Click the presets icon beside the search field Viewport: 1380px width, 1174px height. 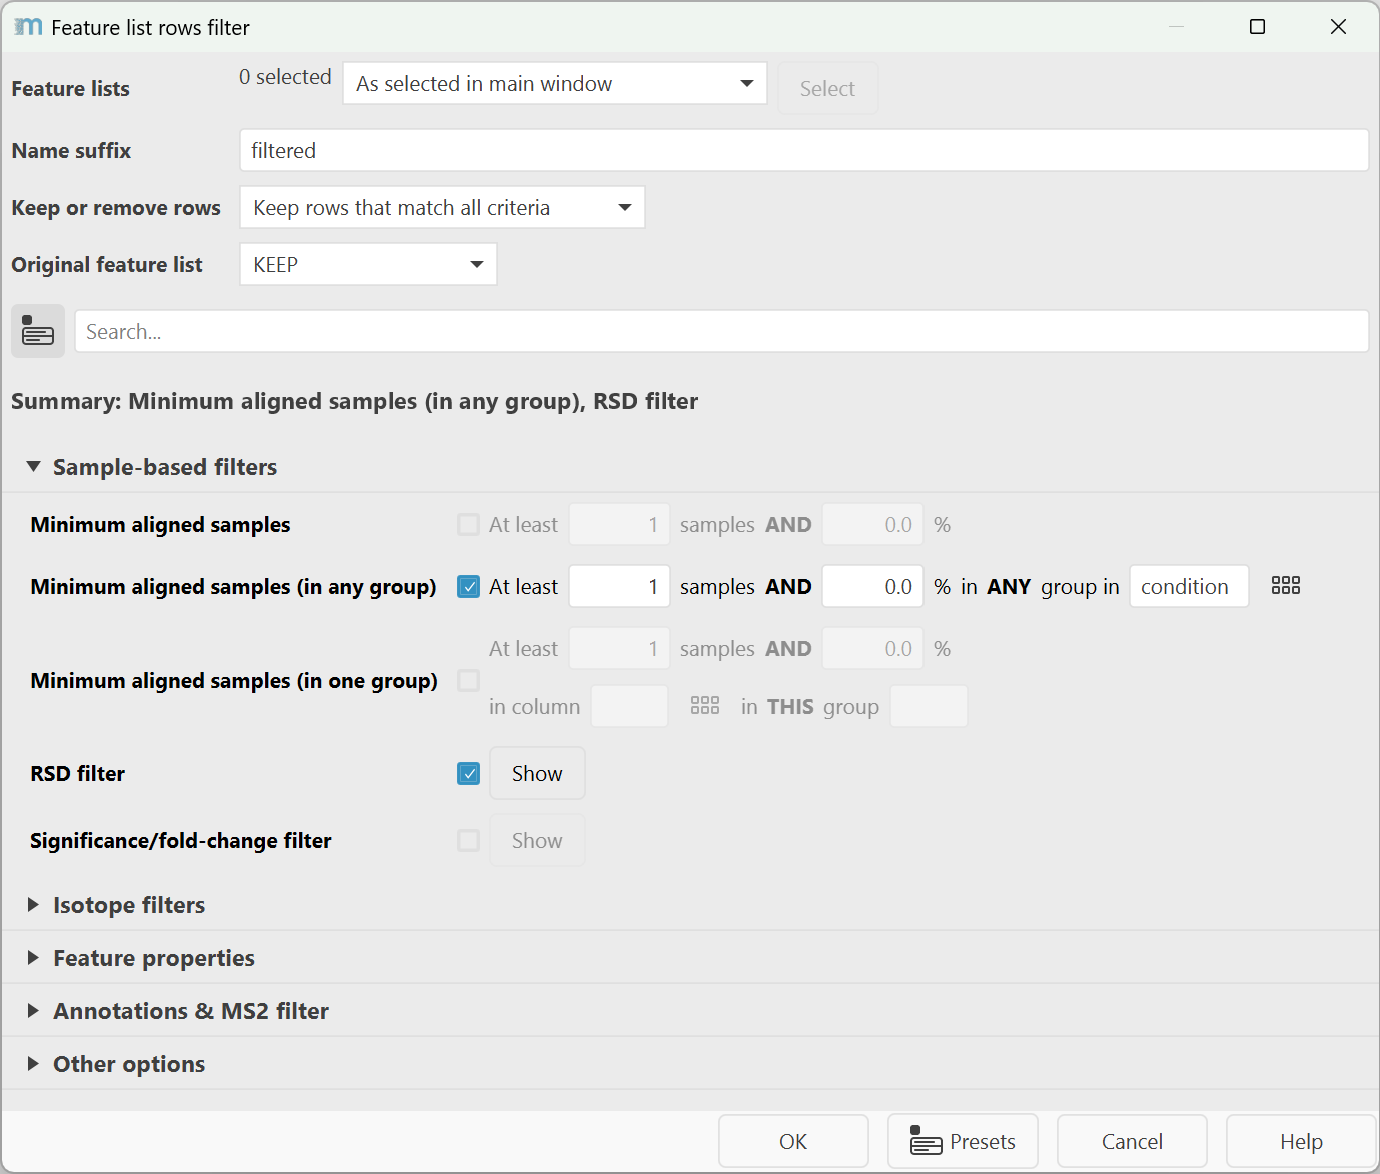point(38,331)
